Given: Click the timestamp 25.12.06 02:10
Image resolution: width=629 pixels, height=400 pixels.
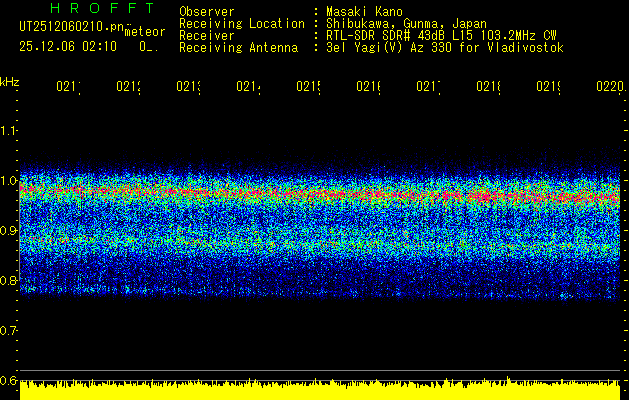Looking at the screenshot, I should coord(68,47).
